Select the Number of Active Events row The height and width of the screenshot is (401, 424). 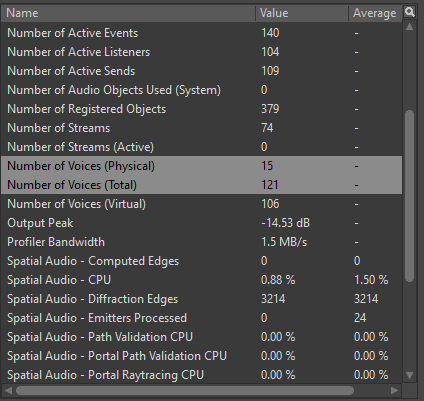tap(202, 33)
